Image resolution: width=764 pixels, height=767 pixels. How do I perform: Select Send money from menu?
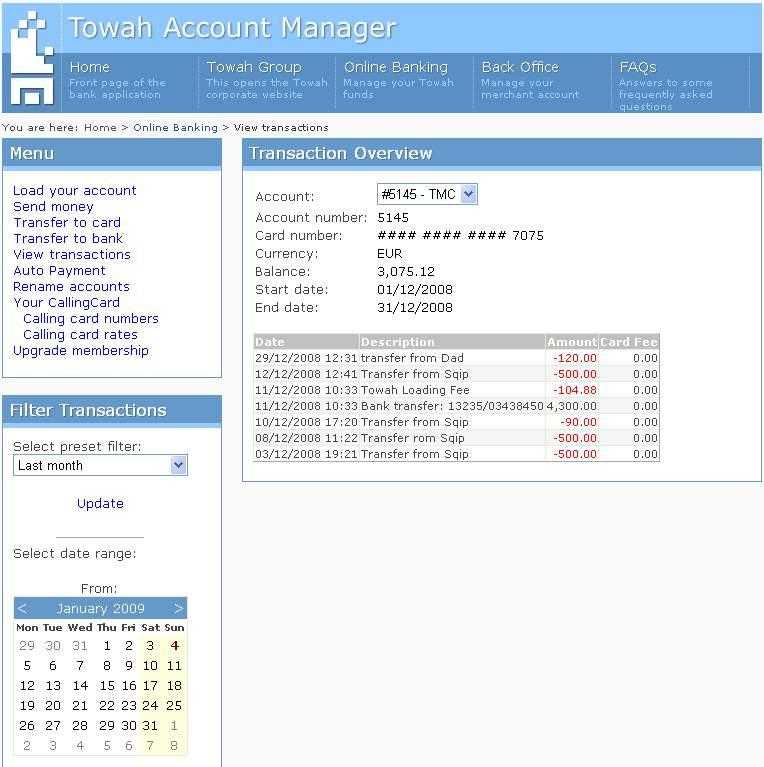[x=53, y=206]
